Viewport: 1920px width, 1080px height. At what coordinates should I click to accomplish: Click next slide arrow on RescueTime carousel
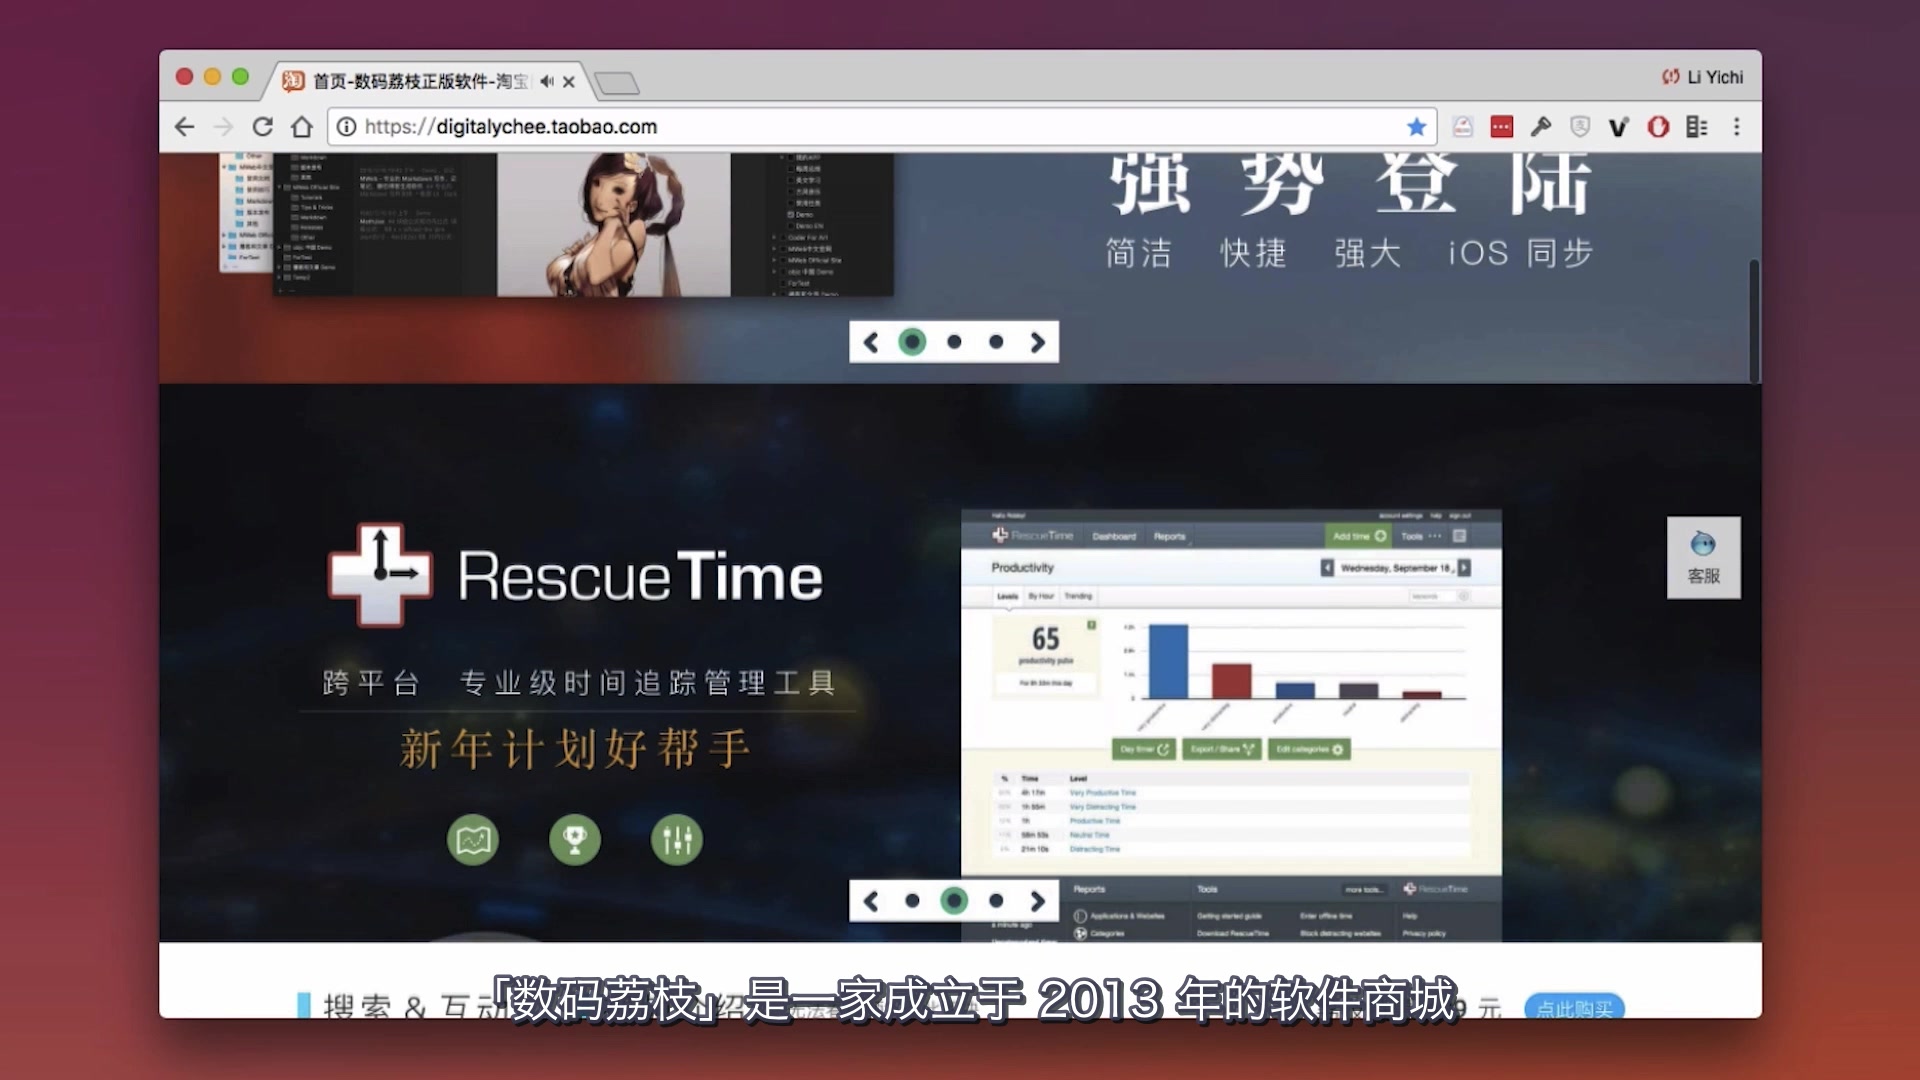coord(1040,901)
